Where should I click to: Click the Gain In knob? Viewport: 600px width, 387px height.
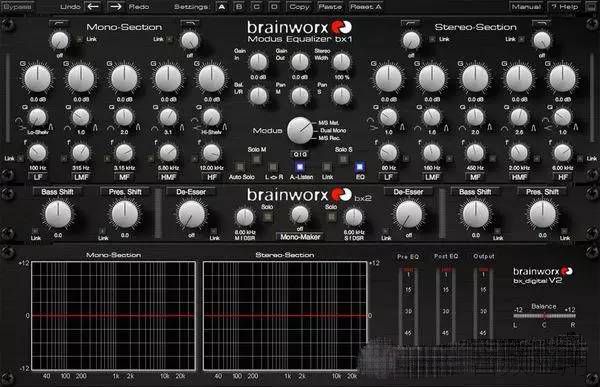258,62
